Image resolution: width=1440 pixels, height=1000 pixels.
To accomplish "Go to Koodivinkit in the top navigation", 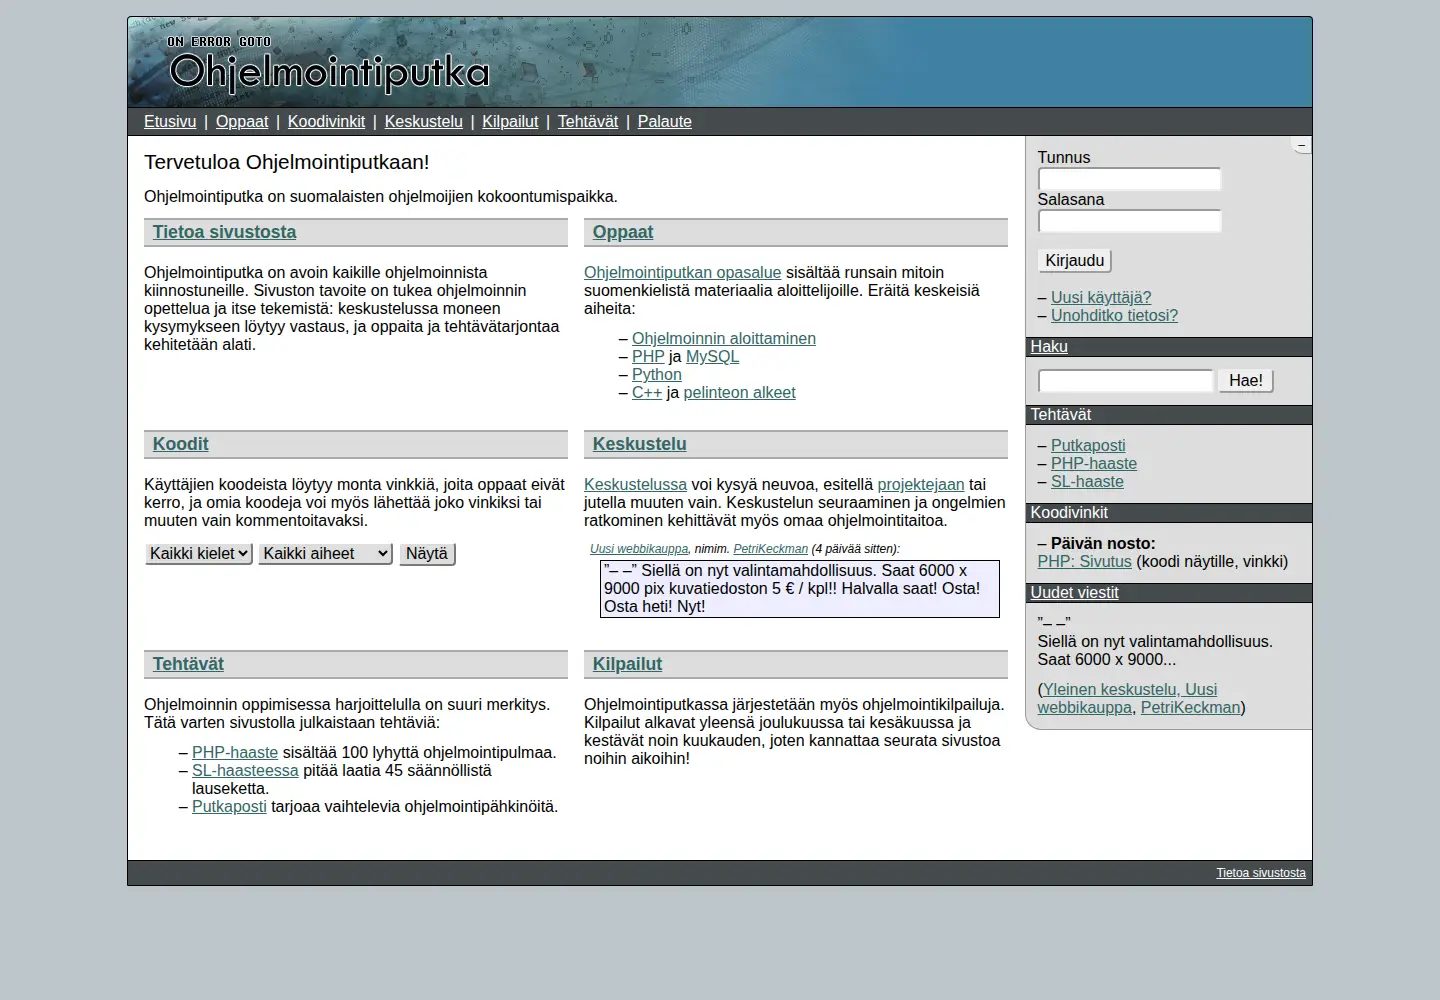I will tap(326, 121).
